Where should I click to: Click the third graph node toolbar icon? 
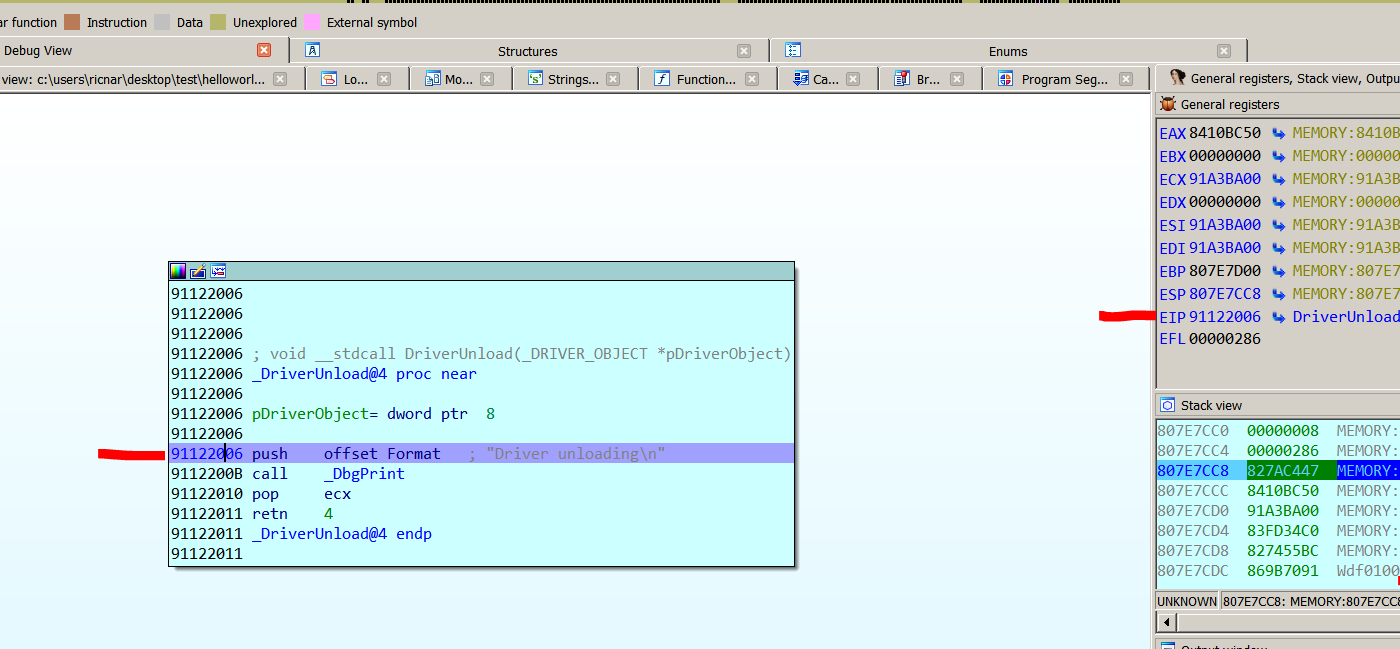(218, 271)
